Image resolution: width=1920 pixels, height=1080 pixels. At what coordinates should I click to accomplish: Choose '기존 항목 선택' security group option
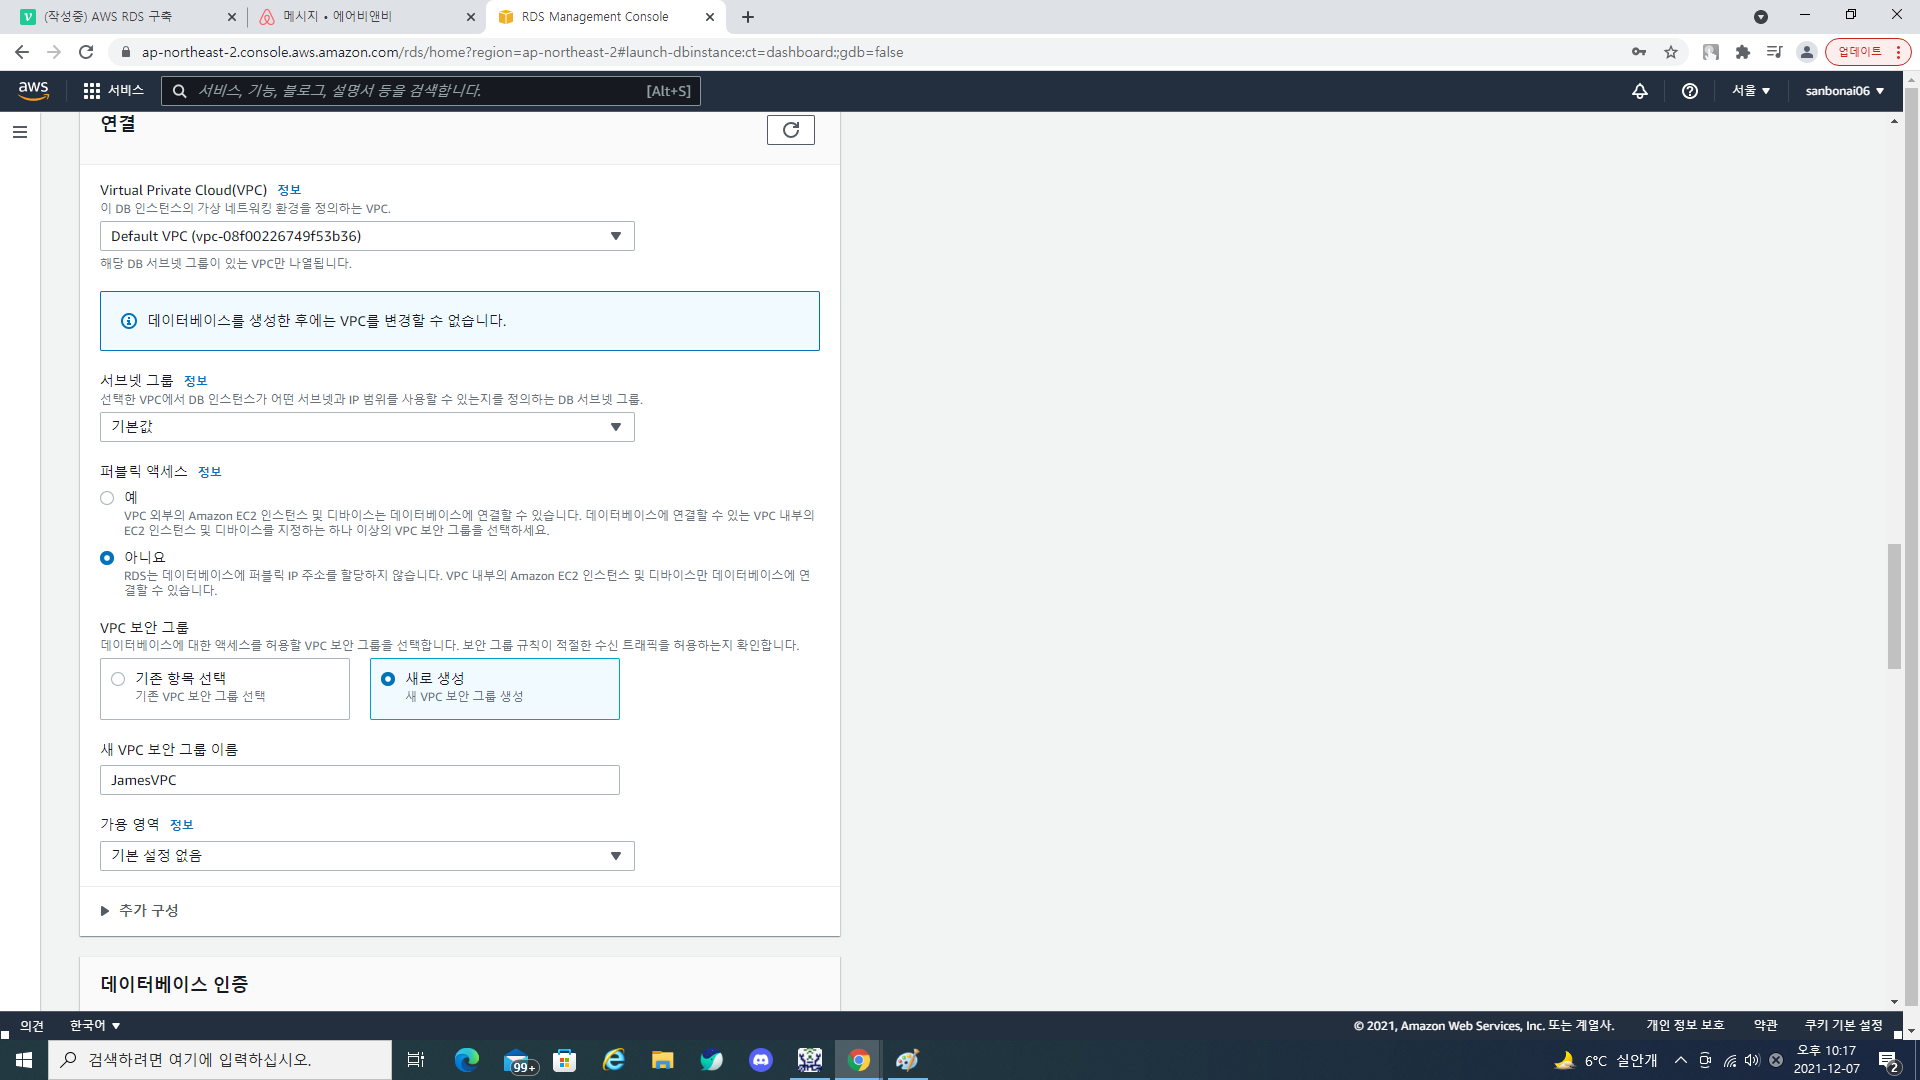click(x=118, y=679)
